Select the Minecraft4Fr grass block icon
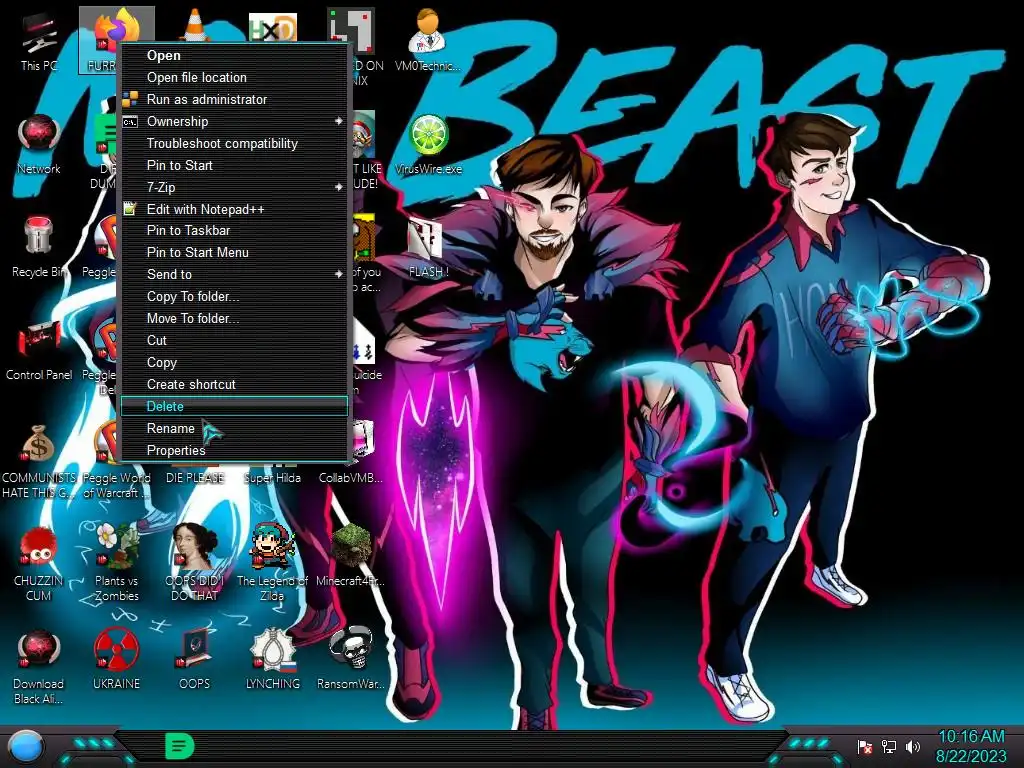Image resolution: width=1024 pixels, height=768 pixels. pyautogui.click(x=351, y=556)
